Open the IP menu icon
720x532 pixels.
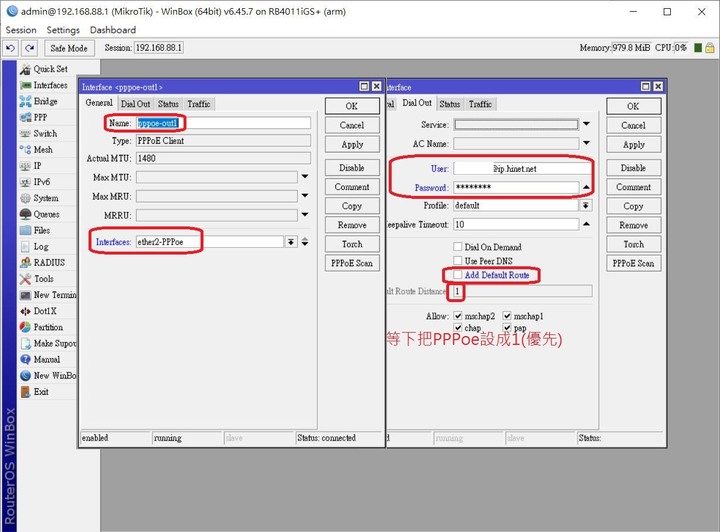pos(25,166)
